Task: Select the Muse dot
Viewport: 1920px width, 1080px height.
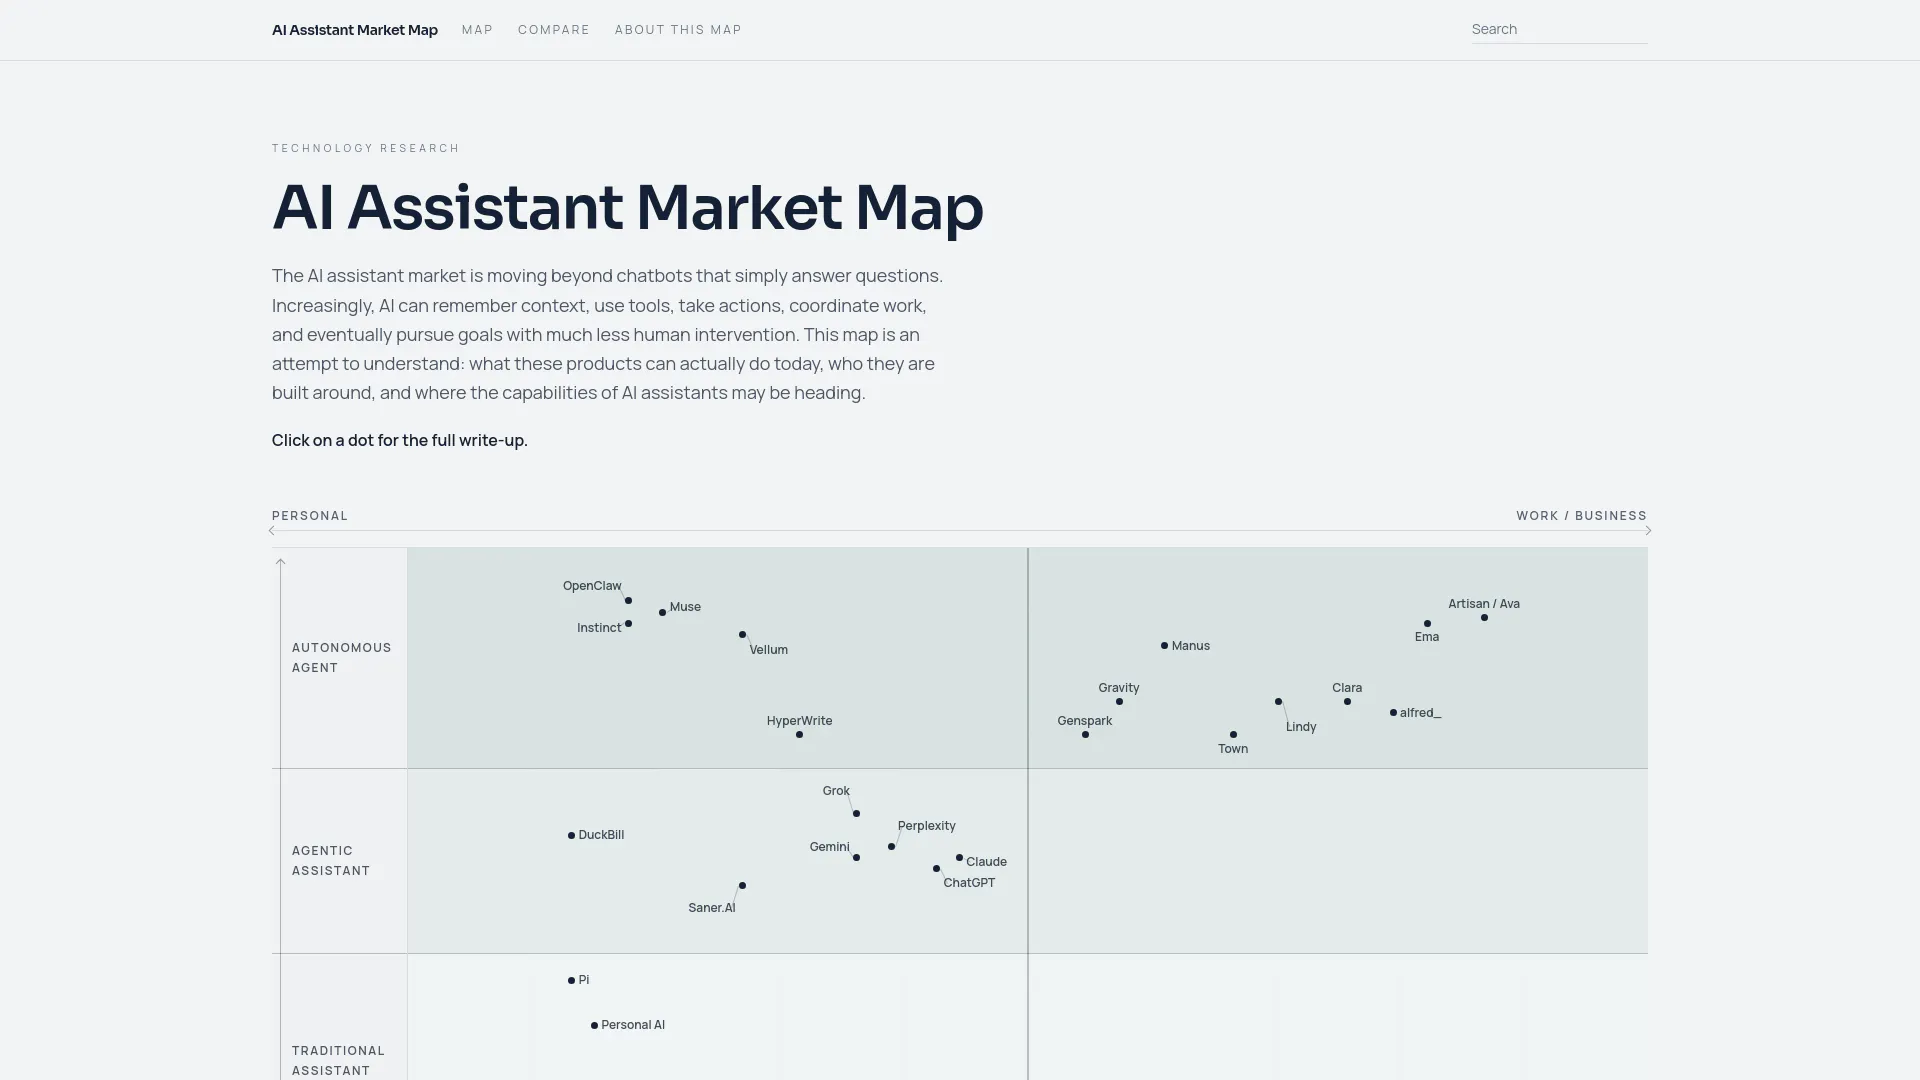Action: [662, 613]
